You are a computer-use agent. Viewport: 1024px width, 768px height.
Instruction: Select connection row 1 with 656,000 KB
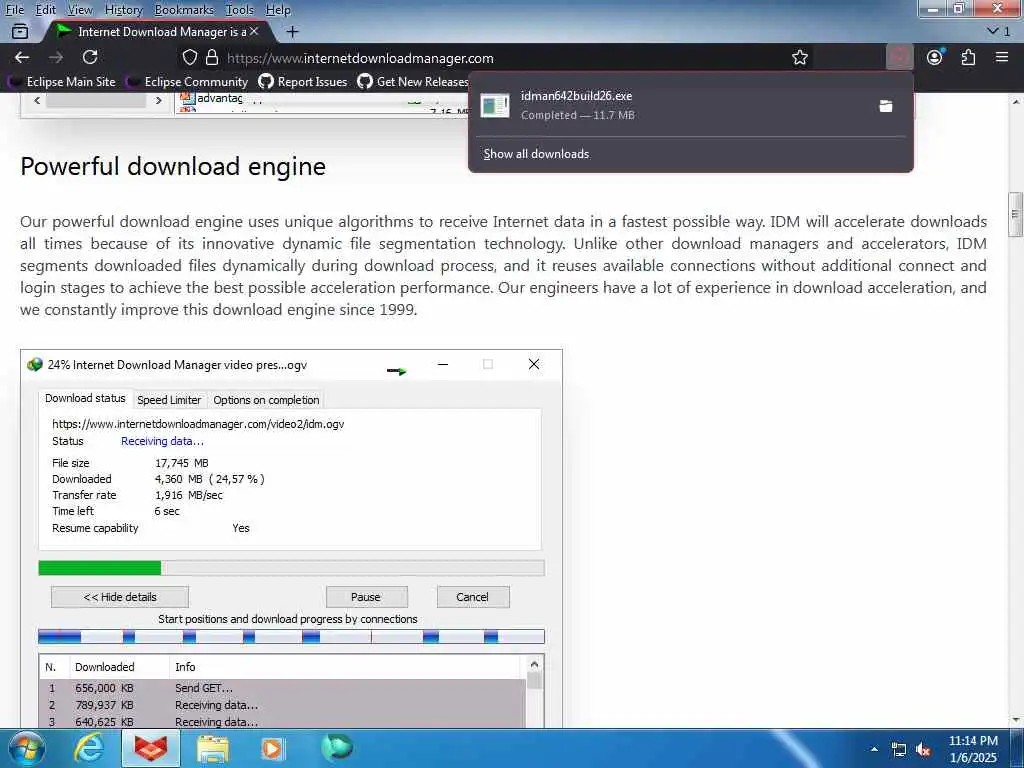282,688
